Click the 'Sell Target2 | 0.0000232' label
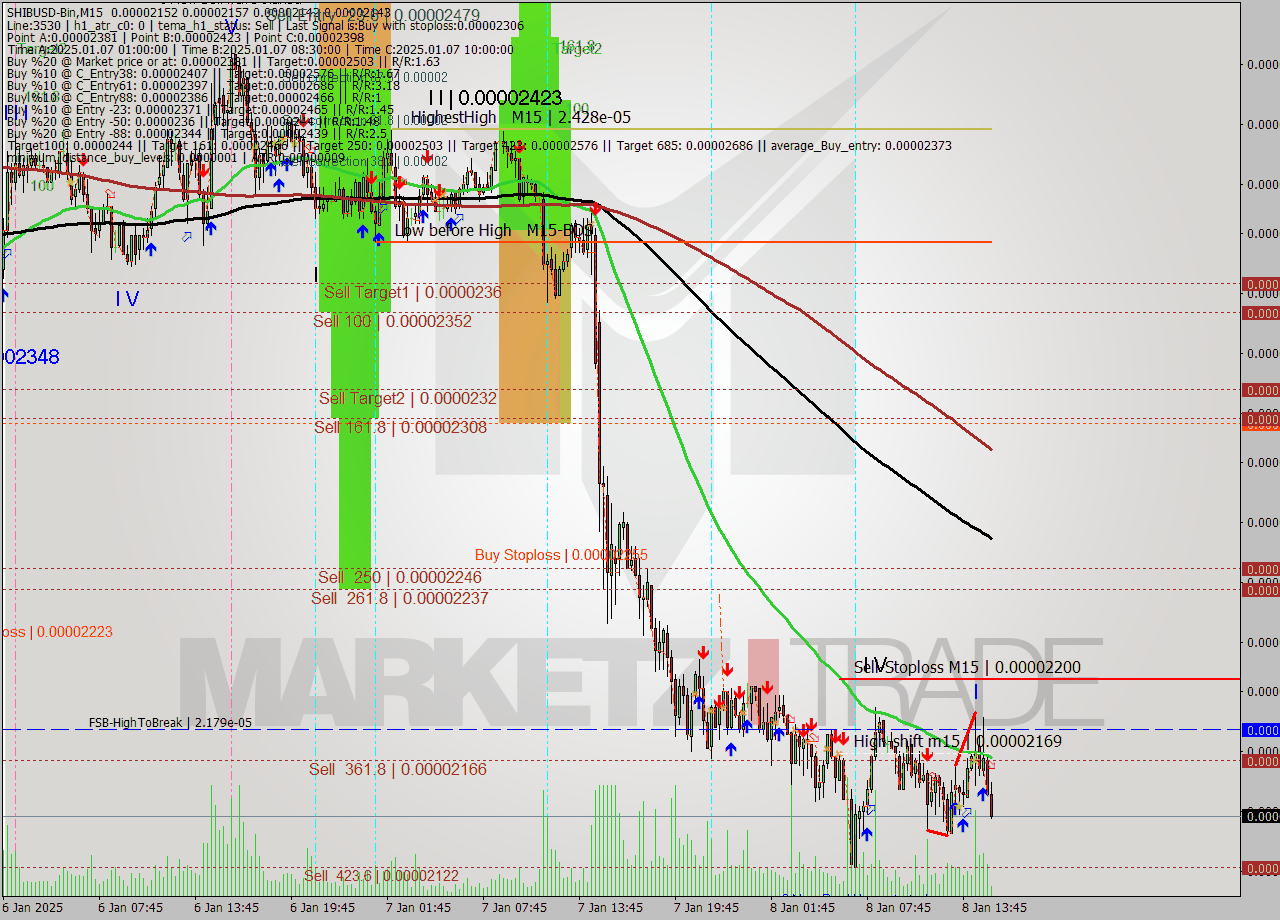 pyautogui.click(x=407, y=398)
